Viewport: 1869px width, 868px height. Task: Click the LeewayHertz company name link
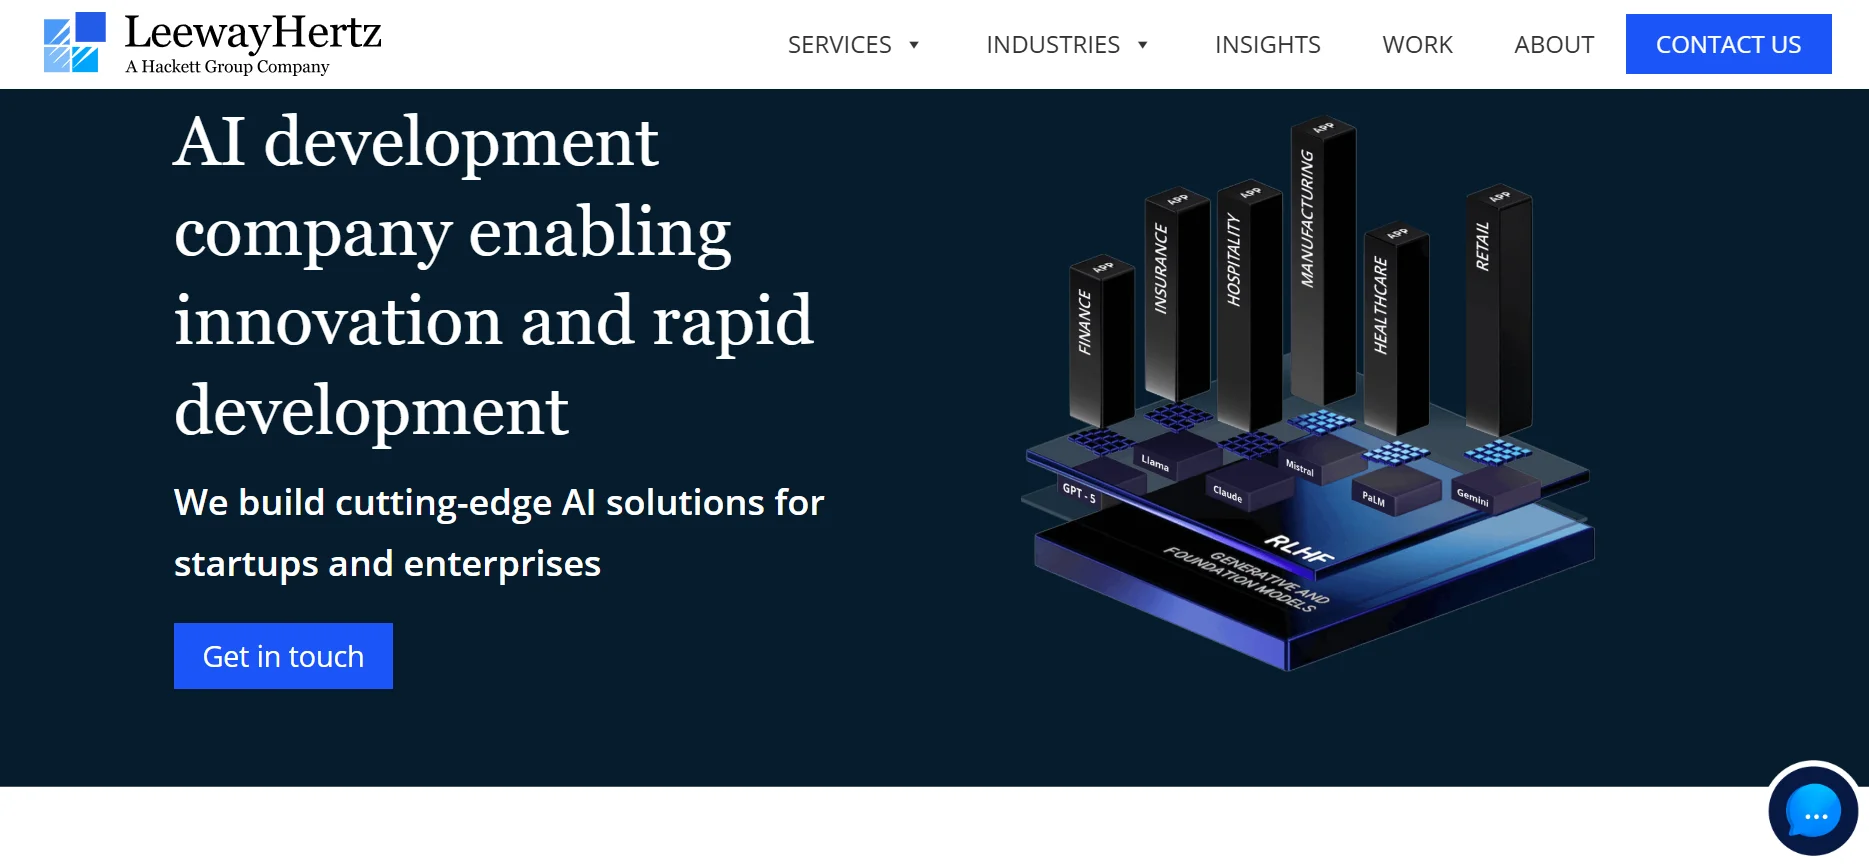(253, 32)
